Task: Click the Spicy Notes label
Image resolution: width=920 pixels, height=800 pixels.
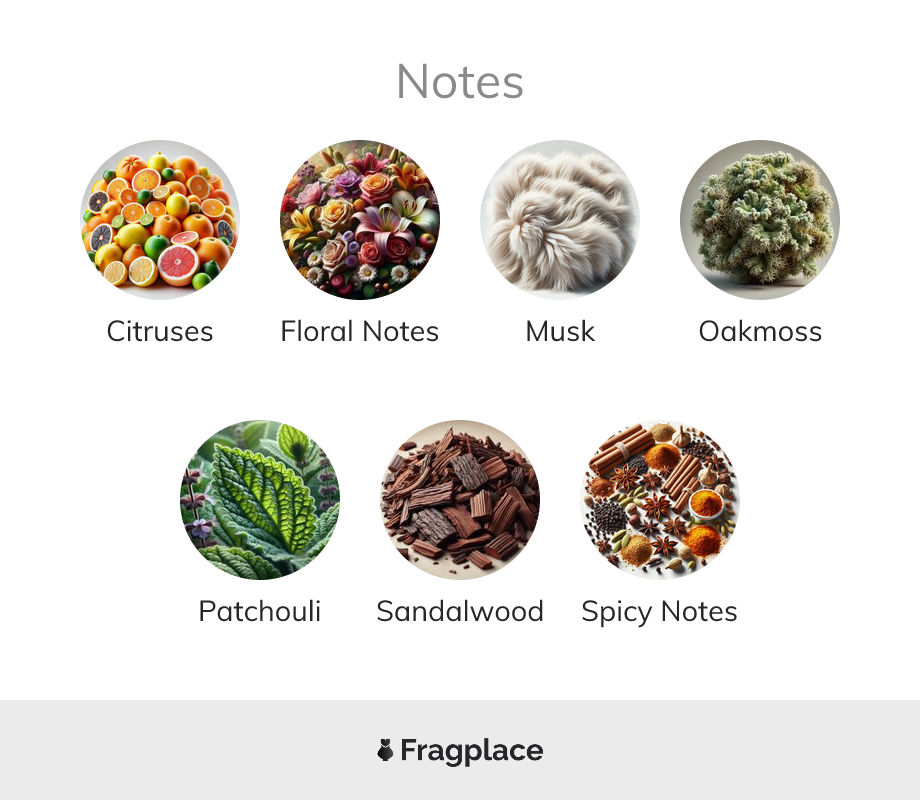Action: tap(659, 612)
